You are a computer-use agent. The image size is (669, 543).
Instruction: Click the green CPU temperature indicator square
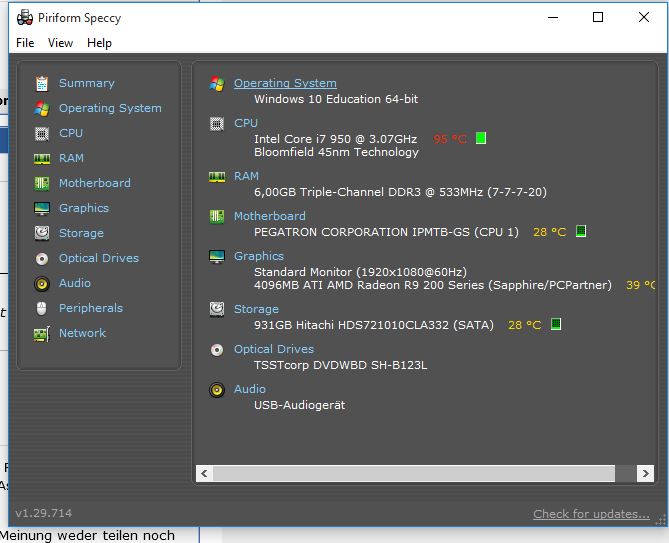(x=481, y=138)
